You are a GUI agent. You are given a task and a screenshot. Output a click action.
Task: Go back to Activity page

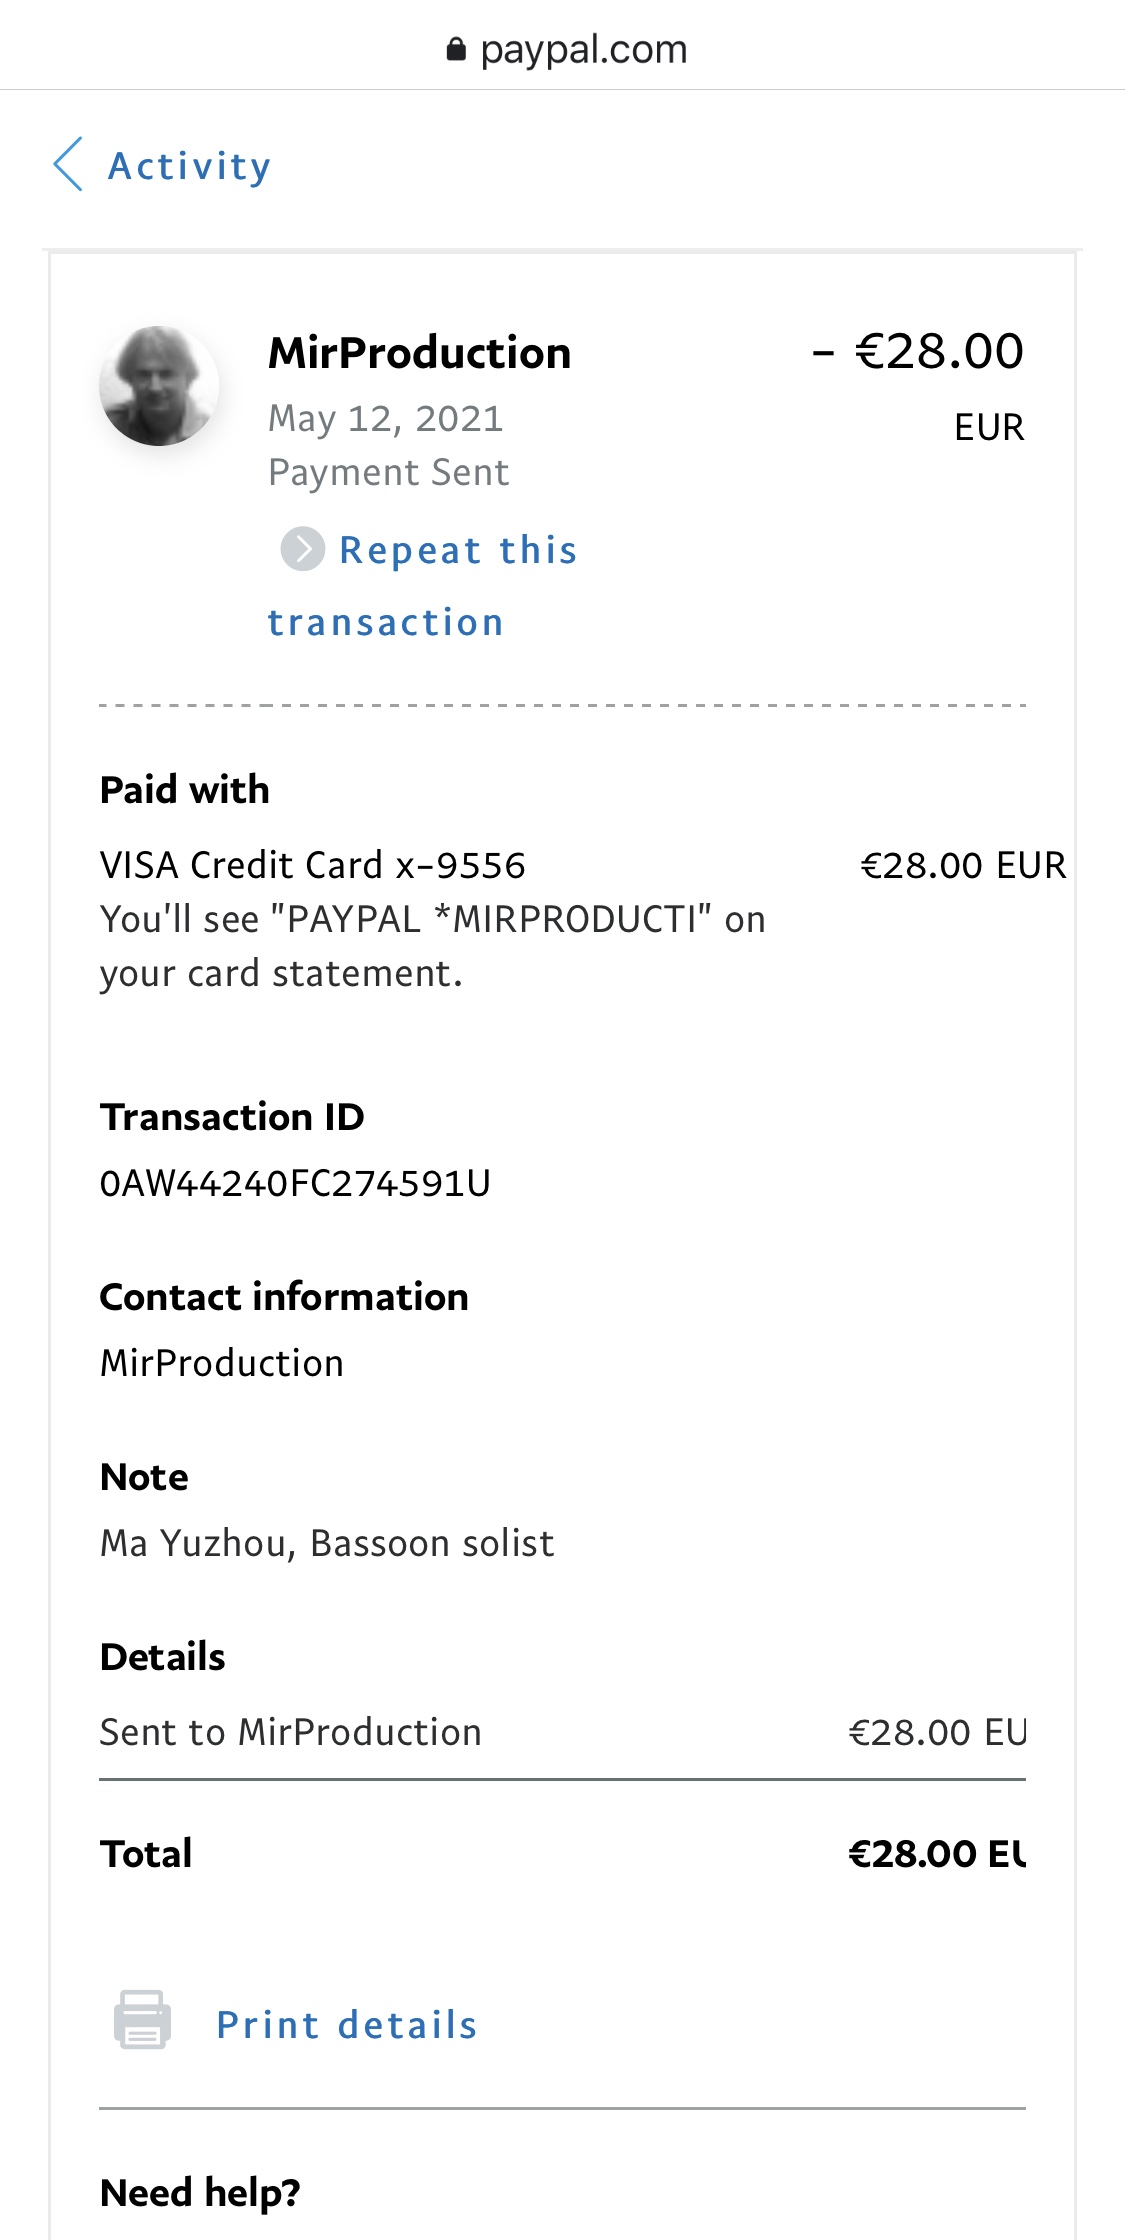click(189, 166)
